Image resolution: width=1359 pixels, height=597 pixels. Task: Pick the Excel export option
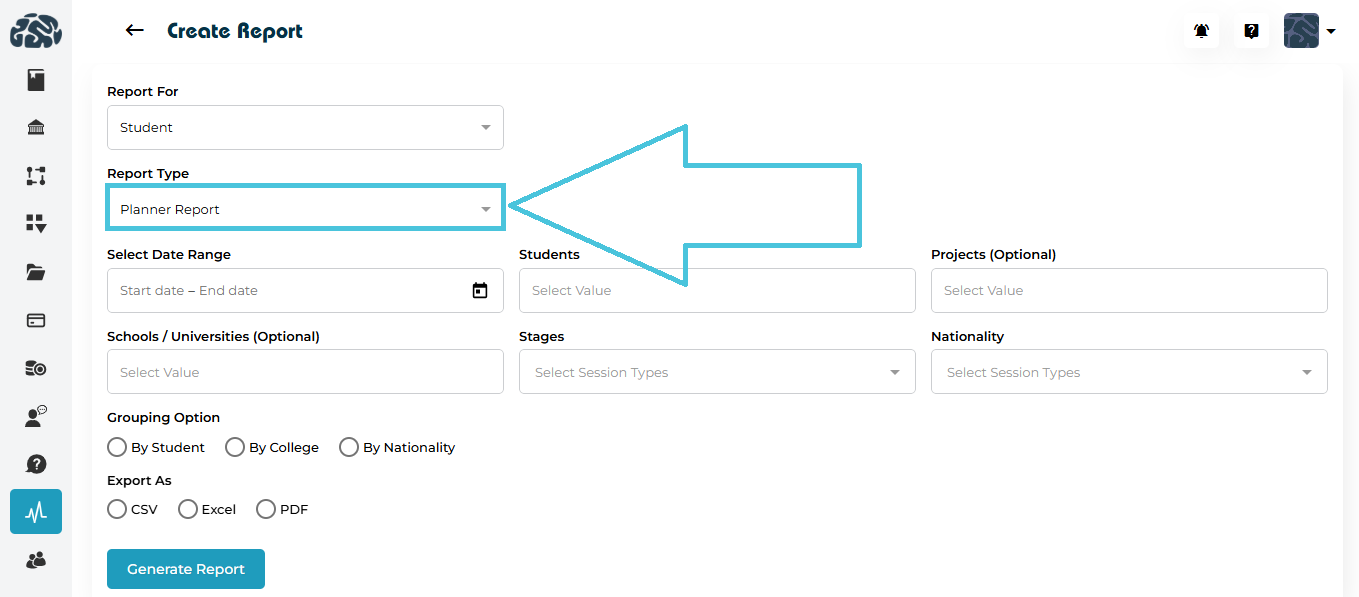pyautogui.click(x=188, y=509)
